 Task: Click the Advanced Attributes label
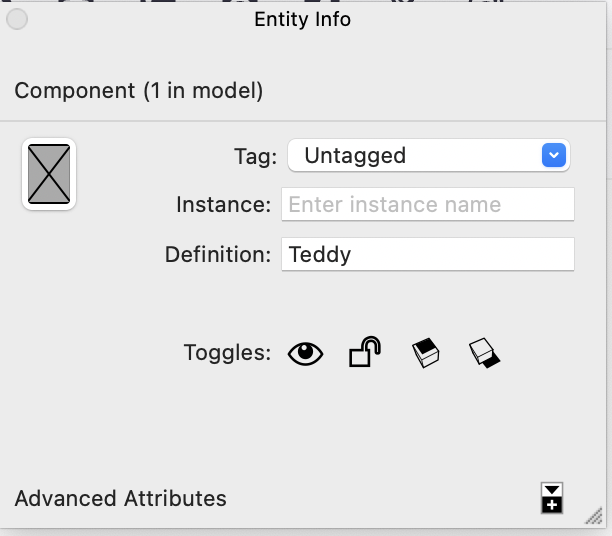[121, 499]
